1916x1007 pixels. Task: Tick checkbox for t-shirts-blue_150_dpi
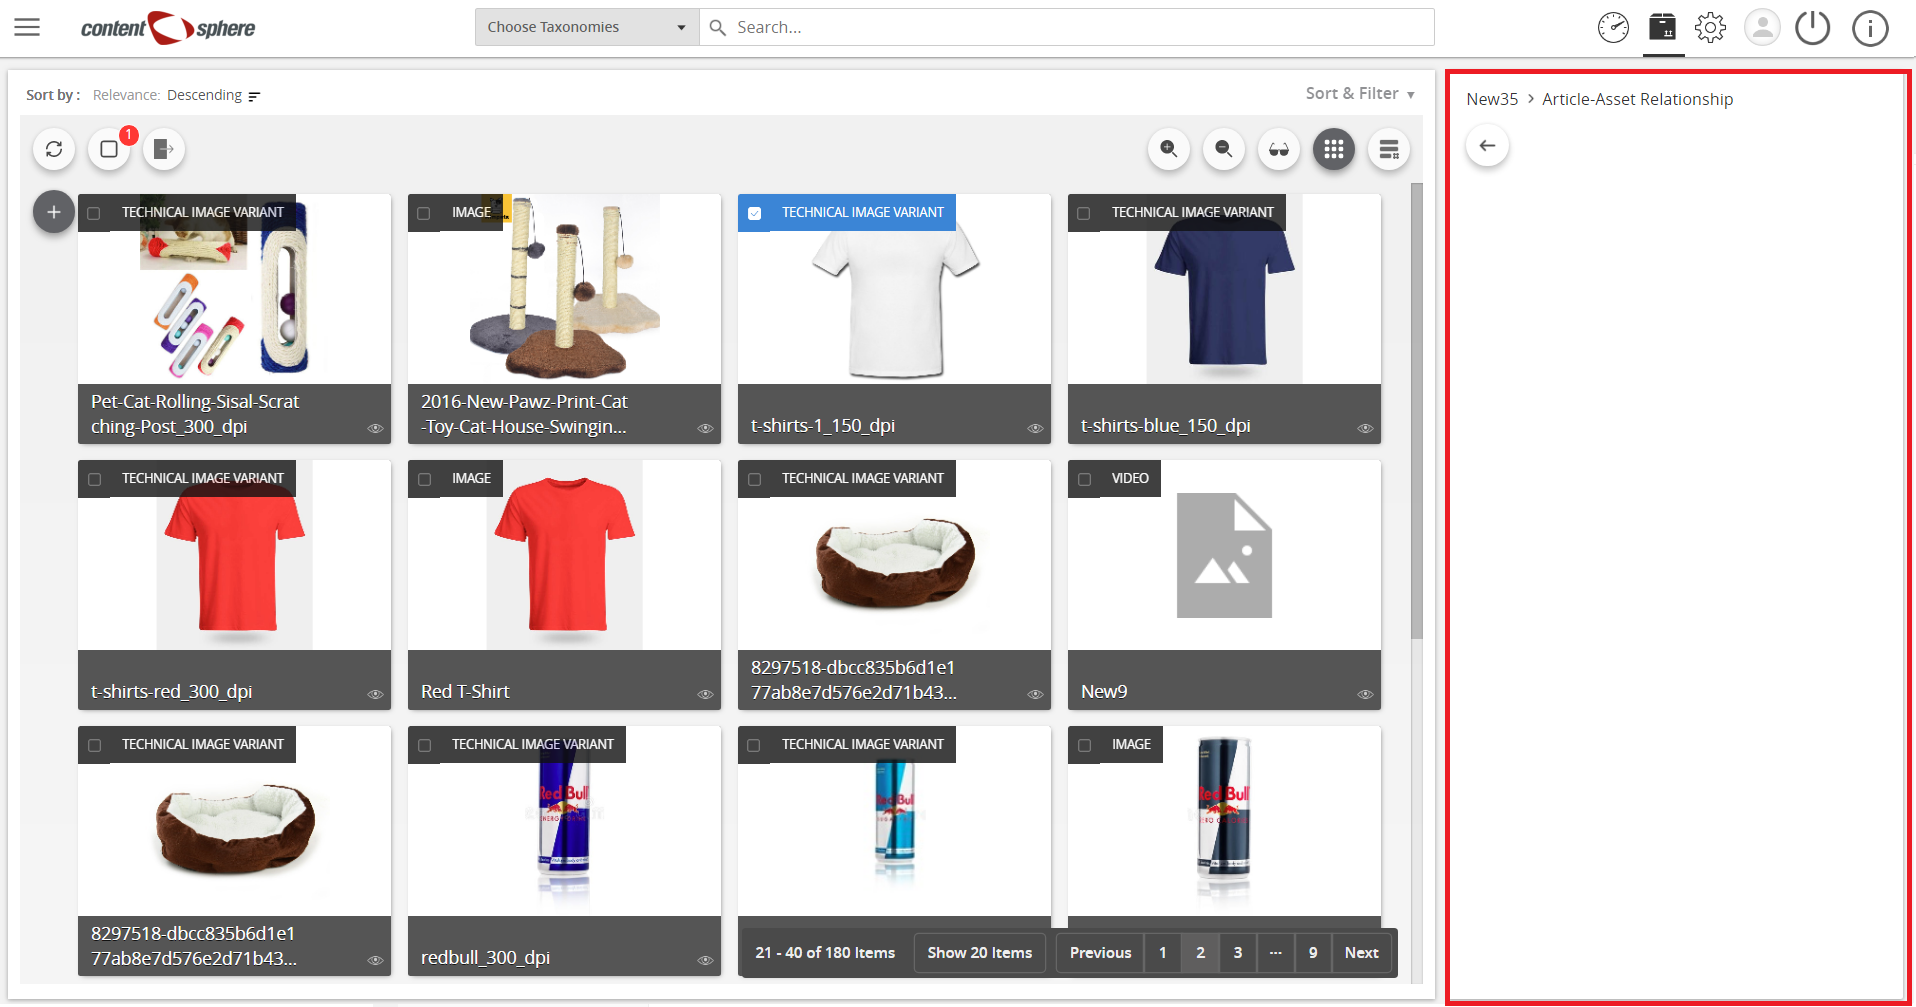click(1084, 213)
